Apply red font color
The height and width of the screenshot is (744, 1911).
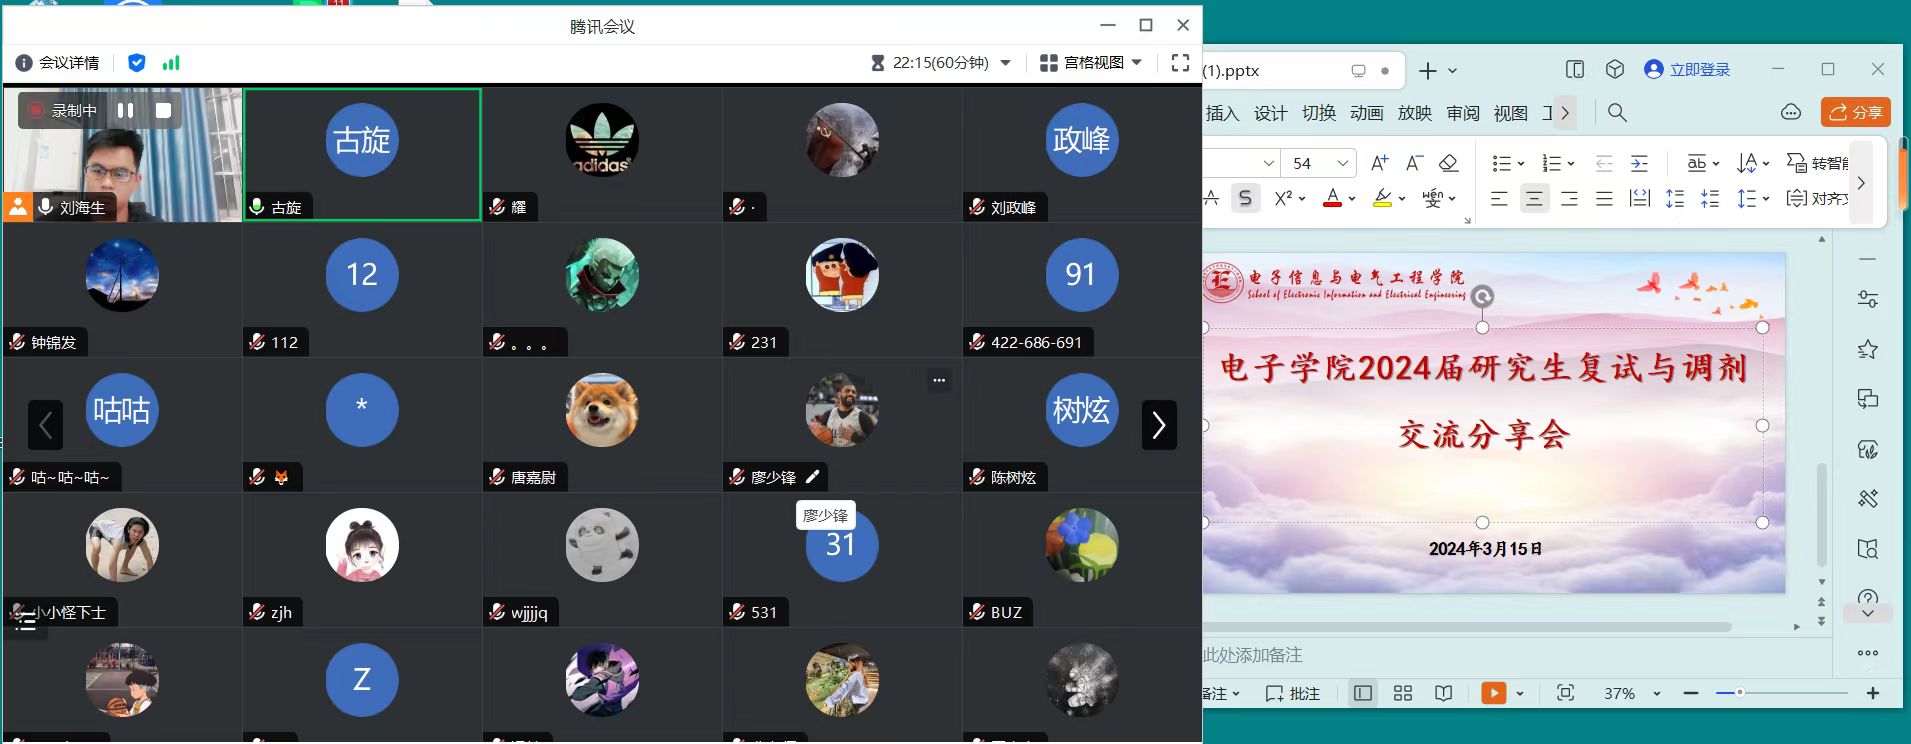1332,198
